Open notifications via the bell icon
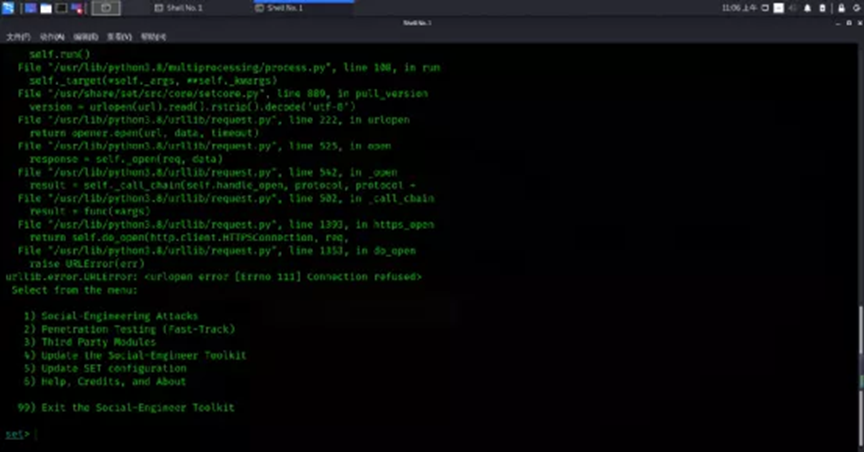The image size is (864, 452). click(808, 8)
